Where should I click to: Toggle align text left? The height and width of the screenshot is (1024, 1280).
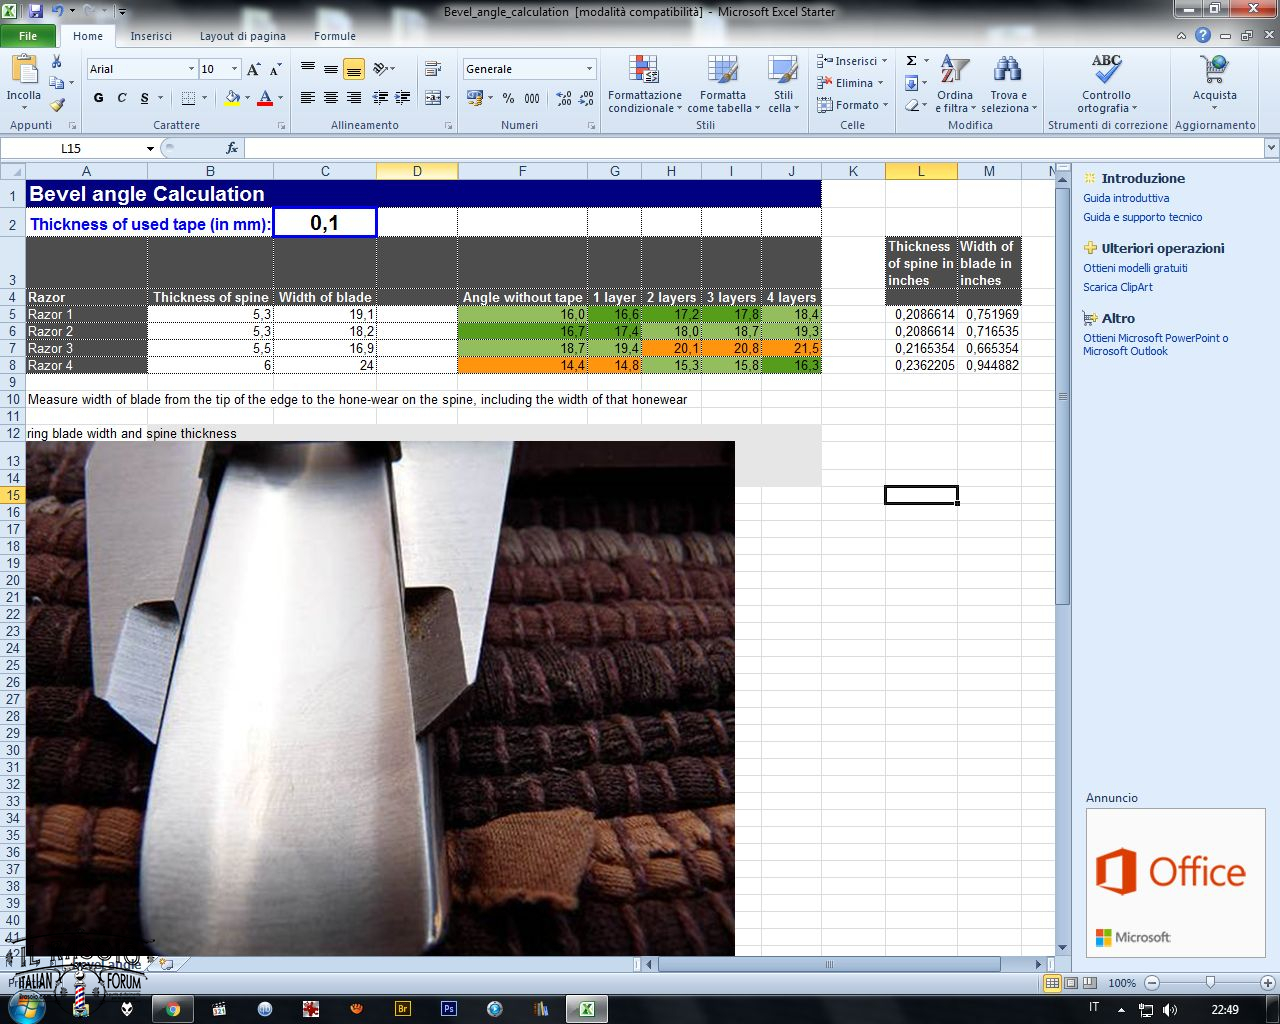click(308, 98)
